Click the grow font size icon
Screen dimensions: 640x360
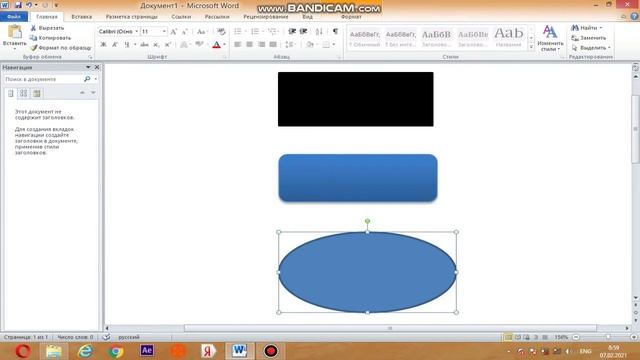173,31
